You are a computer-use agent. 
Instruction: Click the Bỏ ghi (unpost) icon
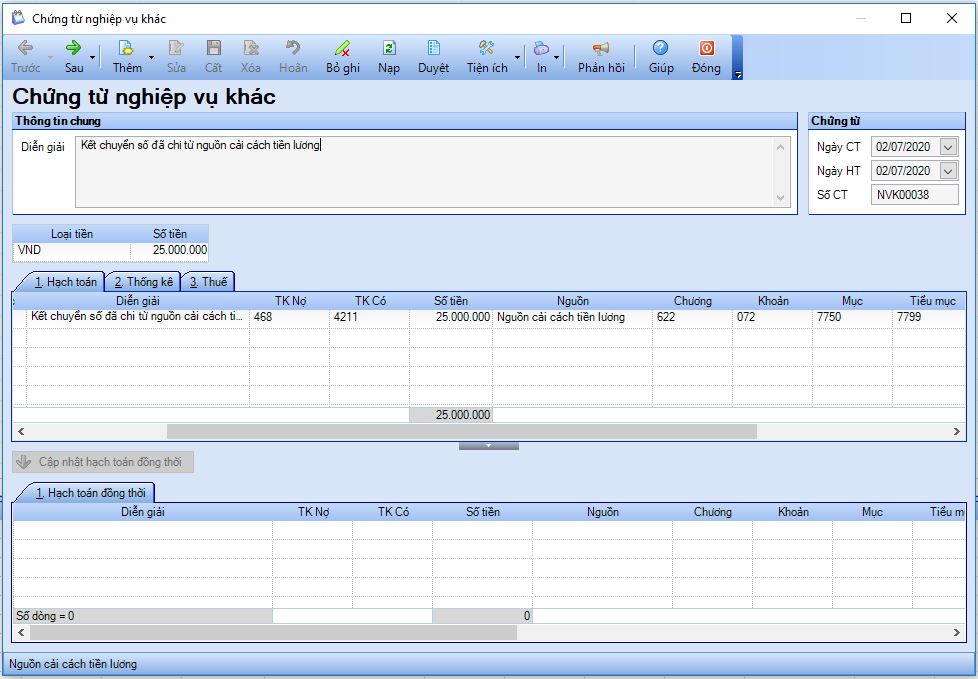pos(342,48)
